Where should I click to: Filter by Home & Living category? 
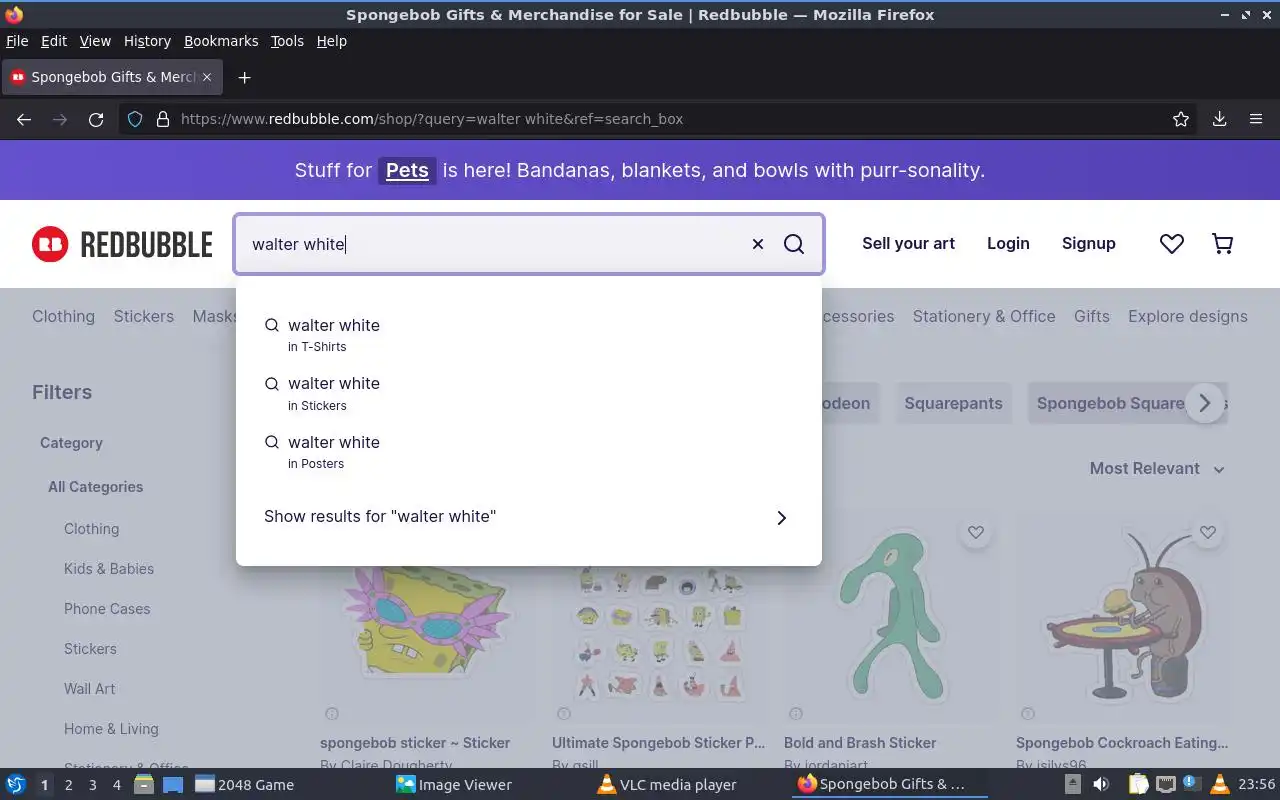tap(111, 729)
